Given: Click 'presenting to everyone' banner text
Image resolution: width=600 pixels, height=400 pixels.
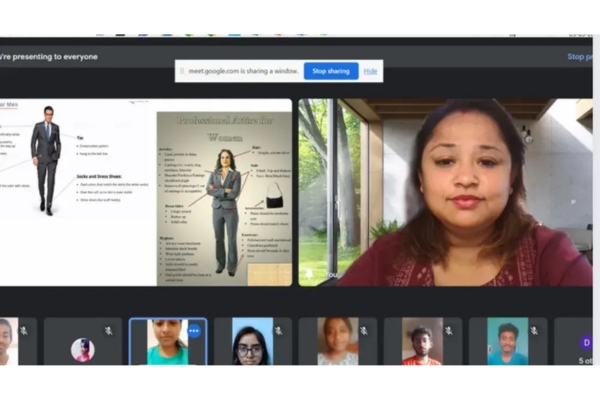Looking at the screenshot, I should pyautogui.click(x=50, y=57).
